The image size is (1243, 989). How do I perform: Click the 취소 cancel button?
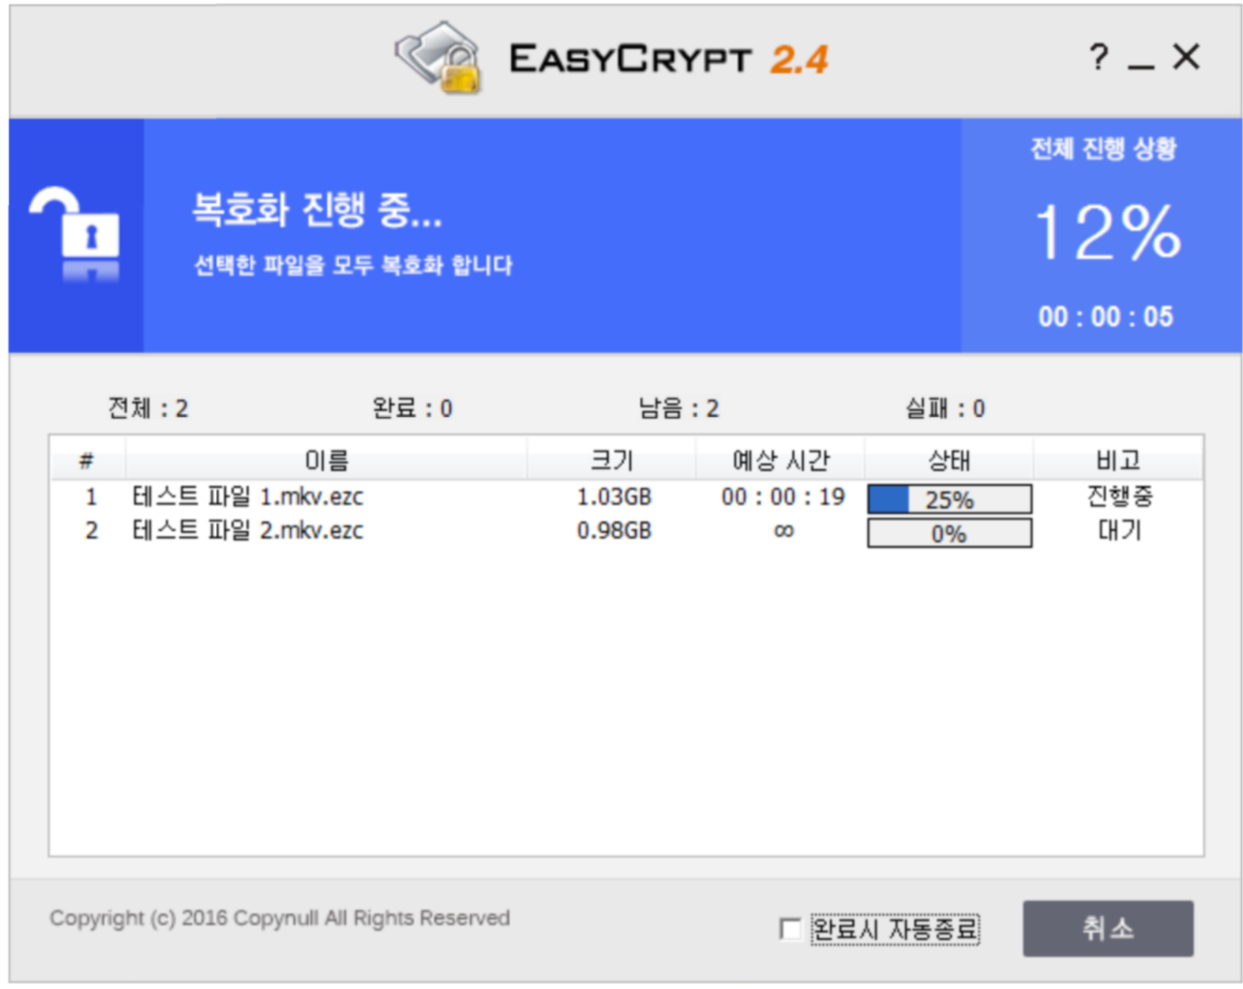(1108, 928)
